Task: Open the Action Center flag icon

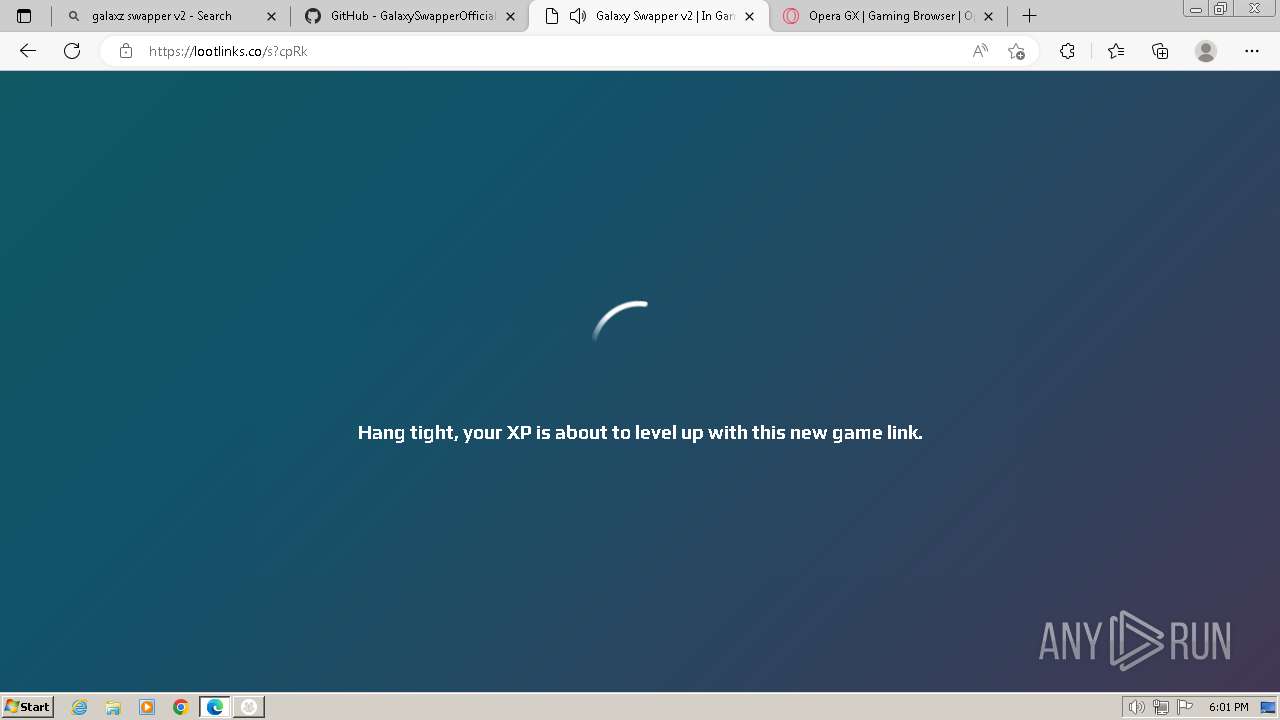Action: point(1185,707)
